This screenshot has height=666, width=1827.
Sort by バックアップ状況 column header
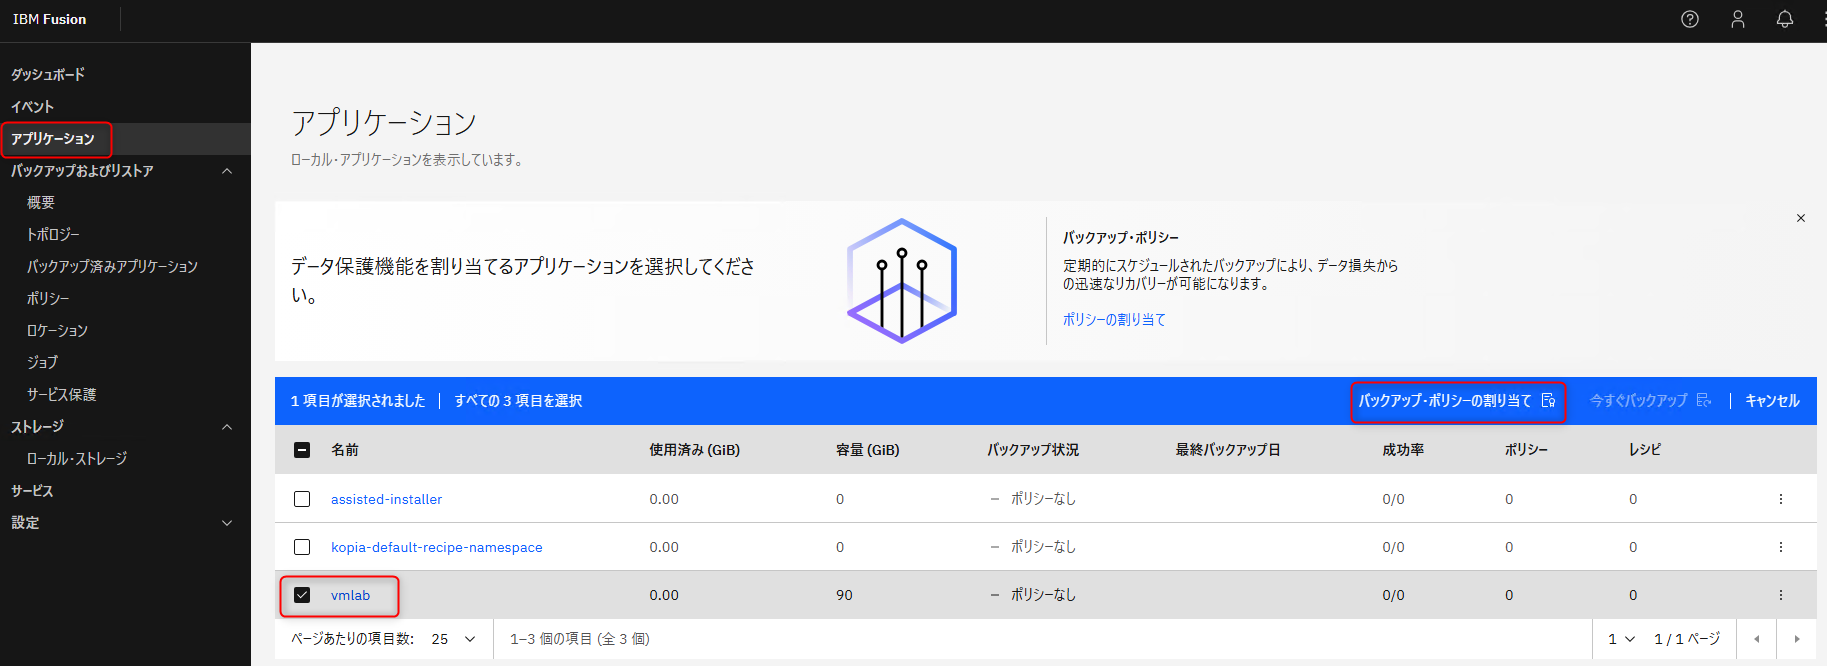(x=1033, y=450)
